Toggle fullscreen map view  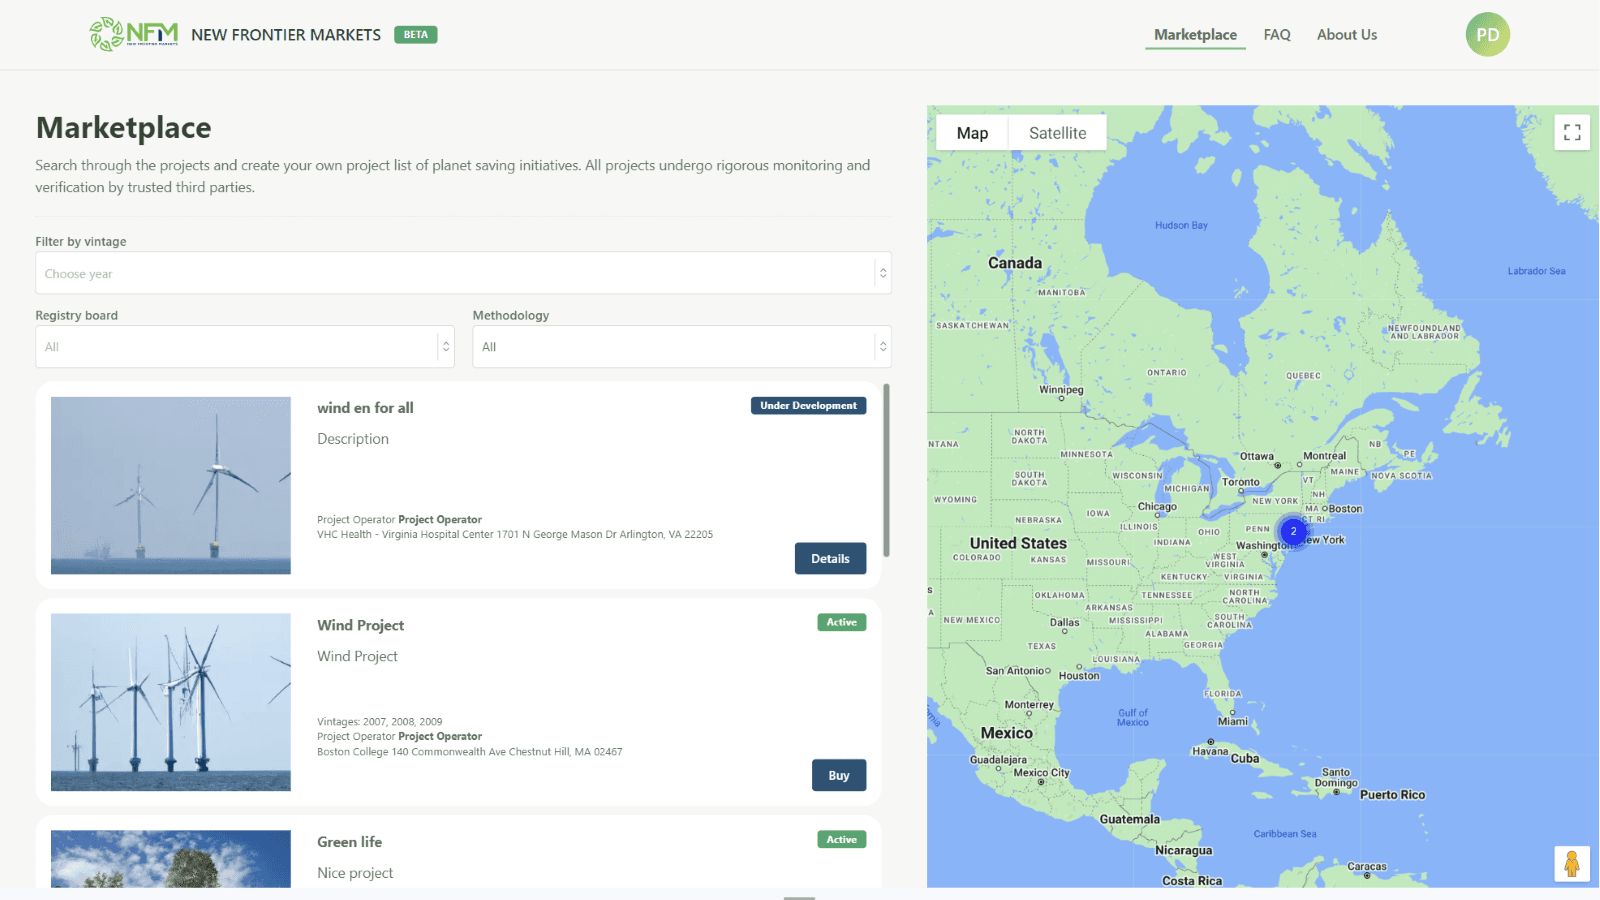(1572, 132)
